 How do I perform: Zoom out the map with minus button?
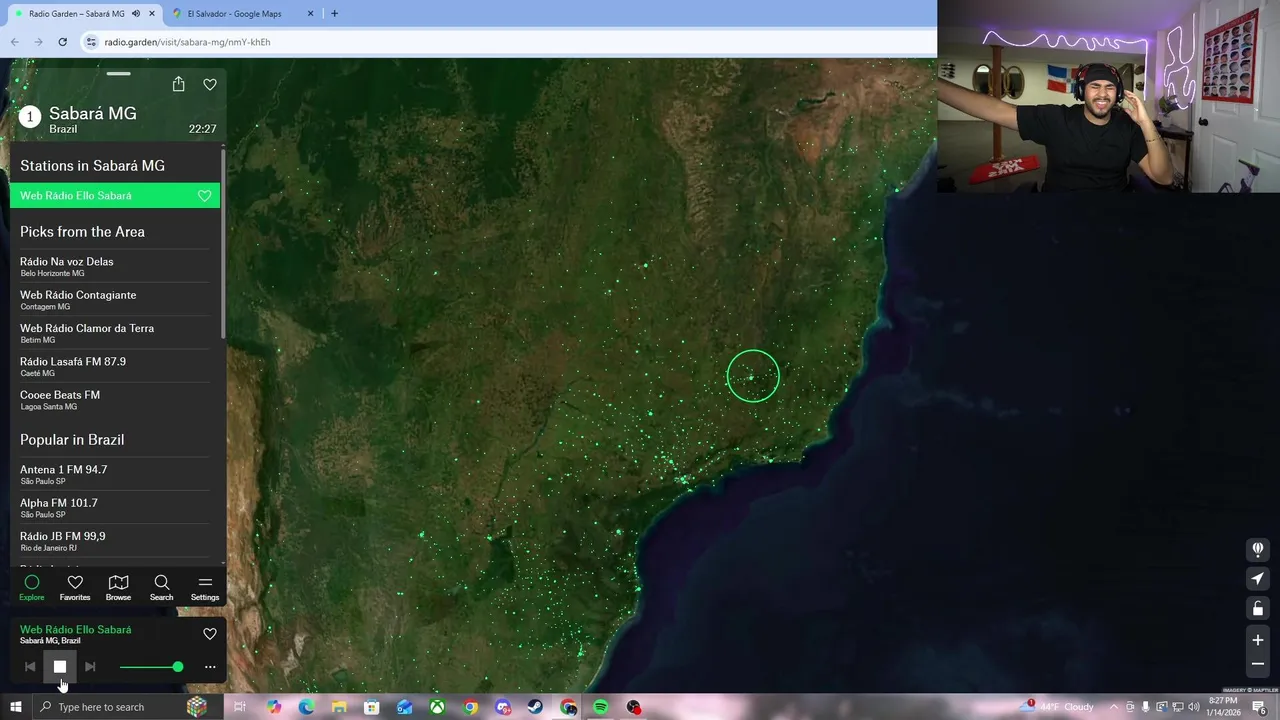1258,663
